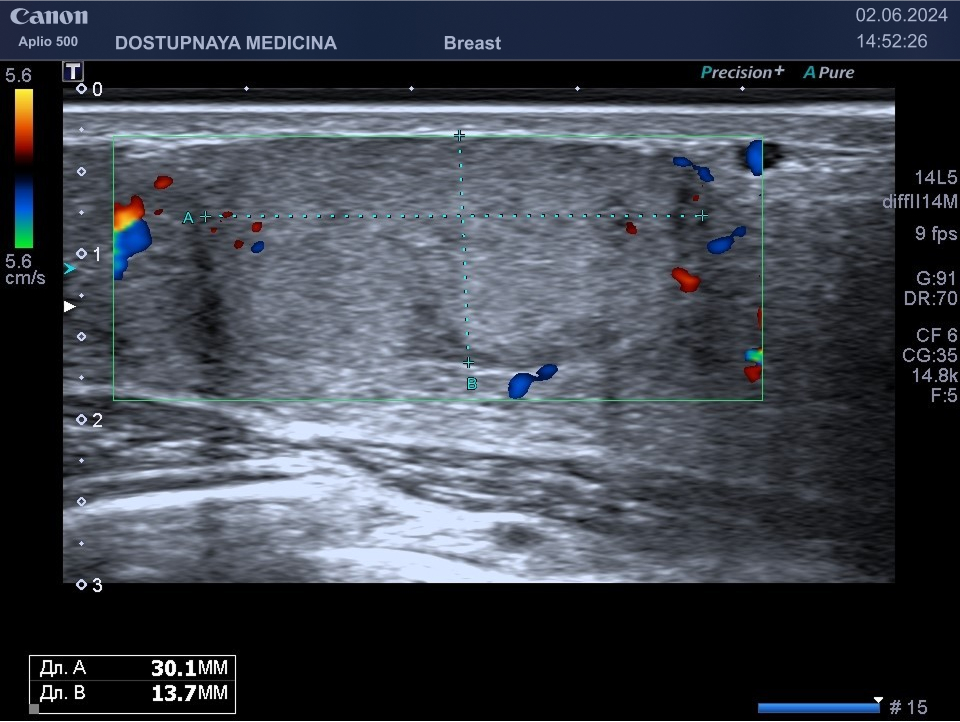Select the bottom caliper of measurement B
960x722 pixels.
(468, 363)
